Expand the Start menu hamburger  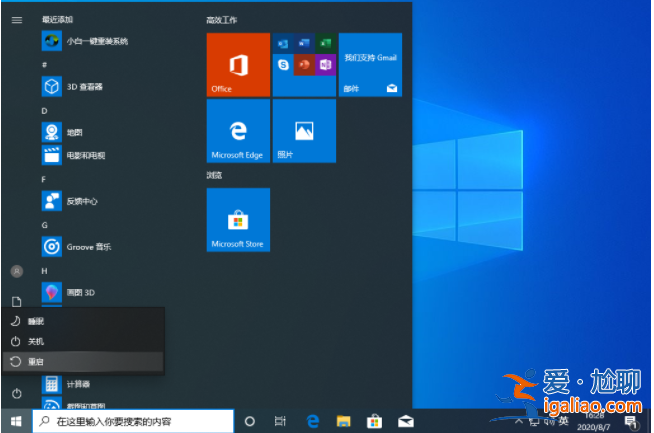[x=17, y=20]
